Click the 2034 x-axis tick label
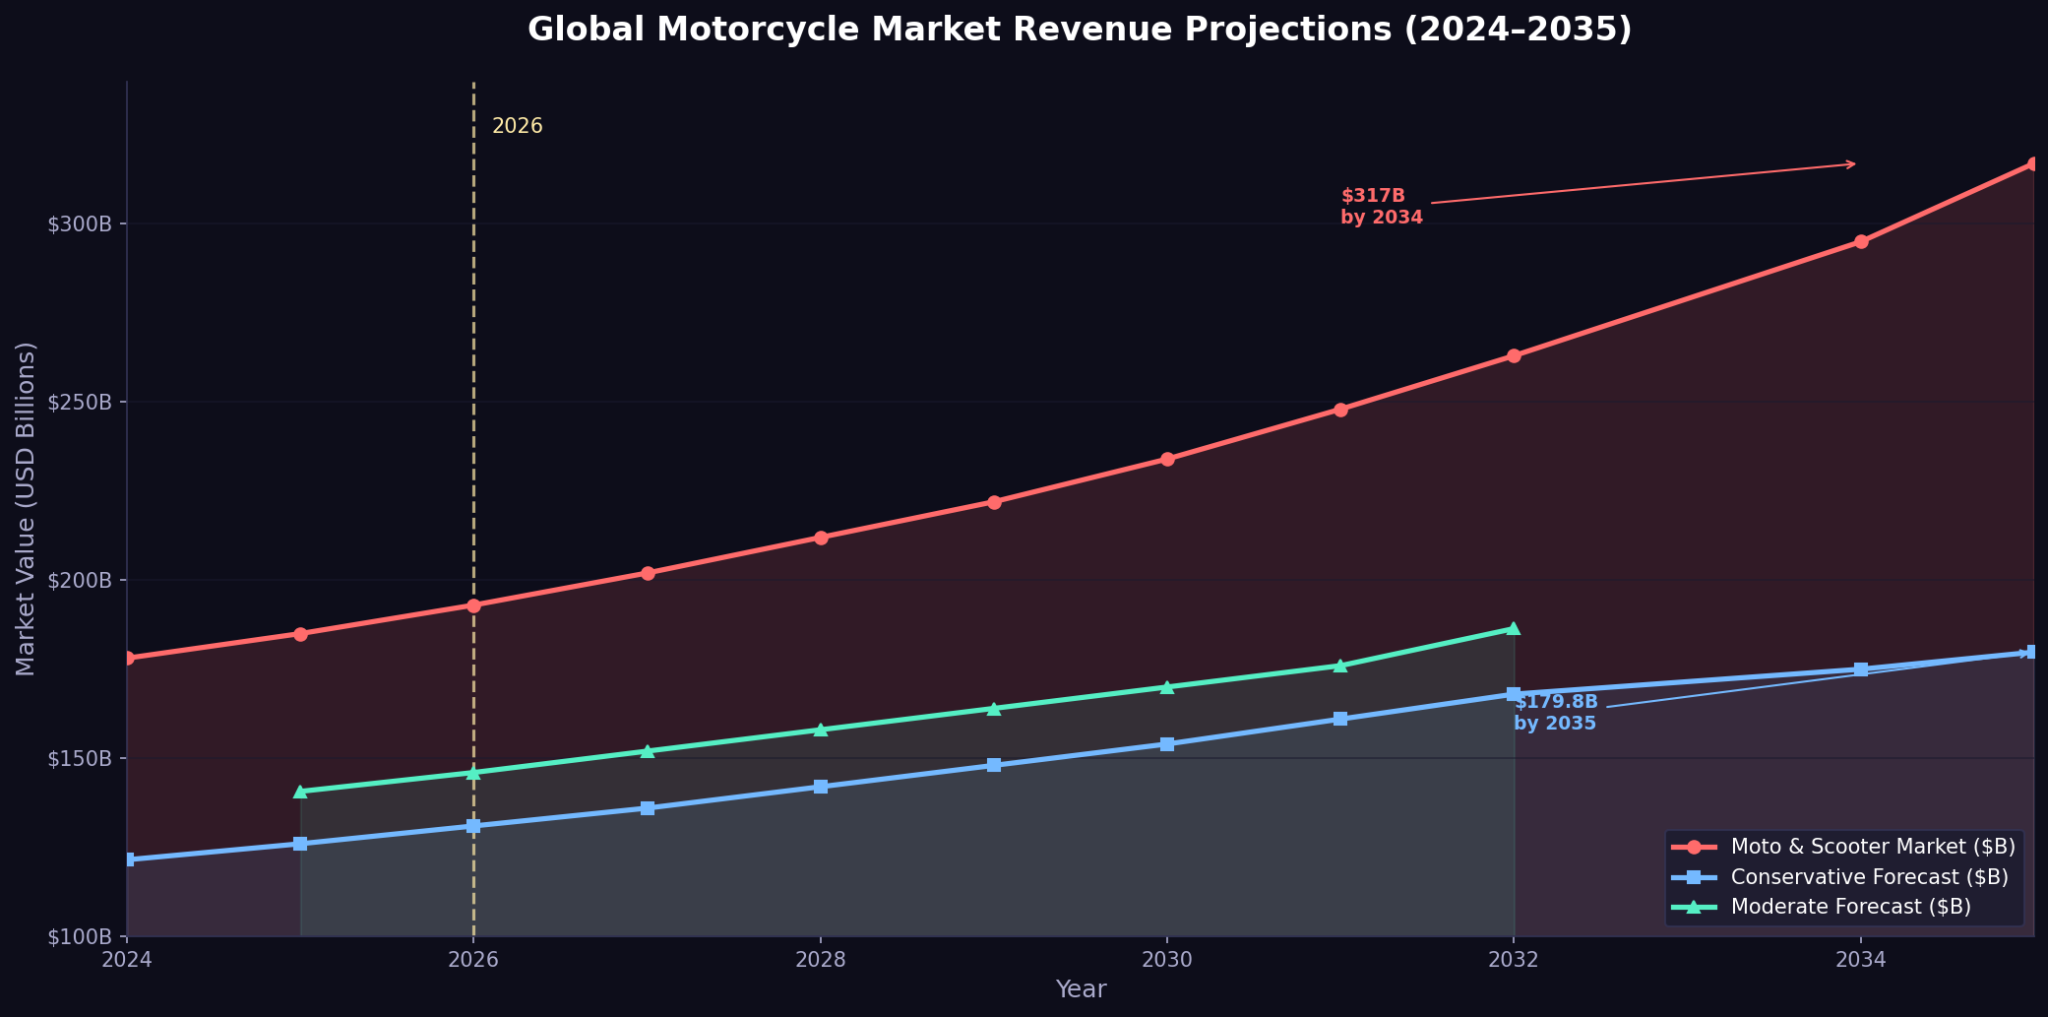The width and height of the screenshot is (2048, 1017). (x=1860, y=960)
